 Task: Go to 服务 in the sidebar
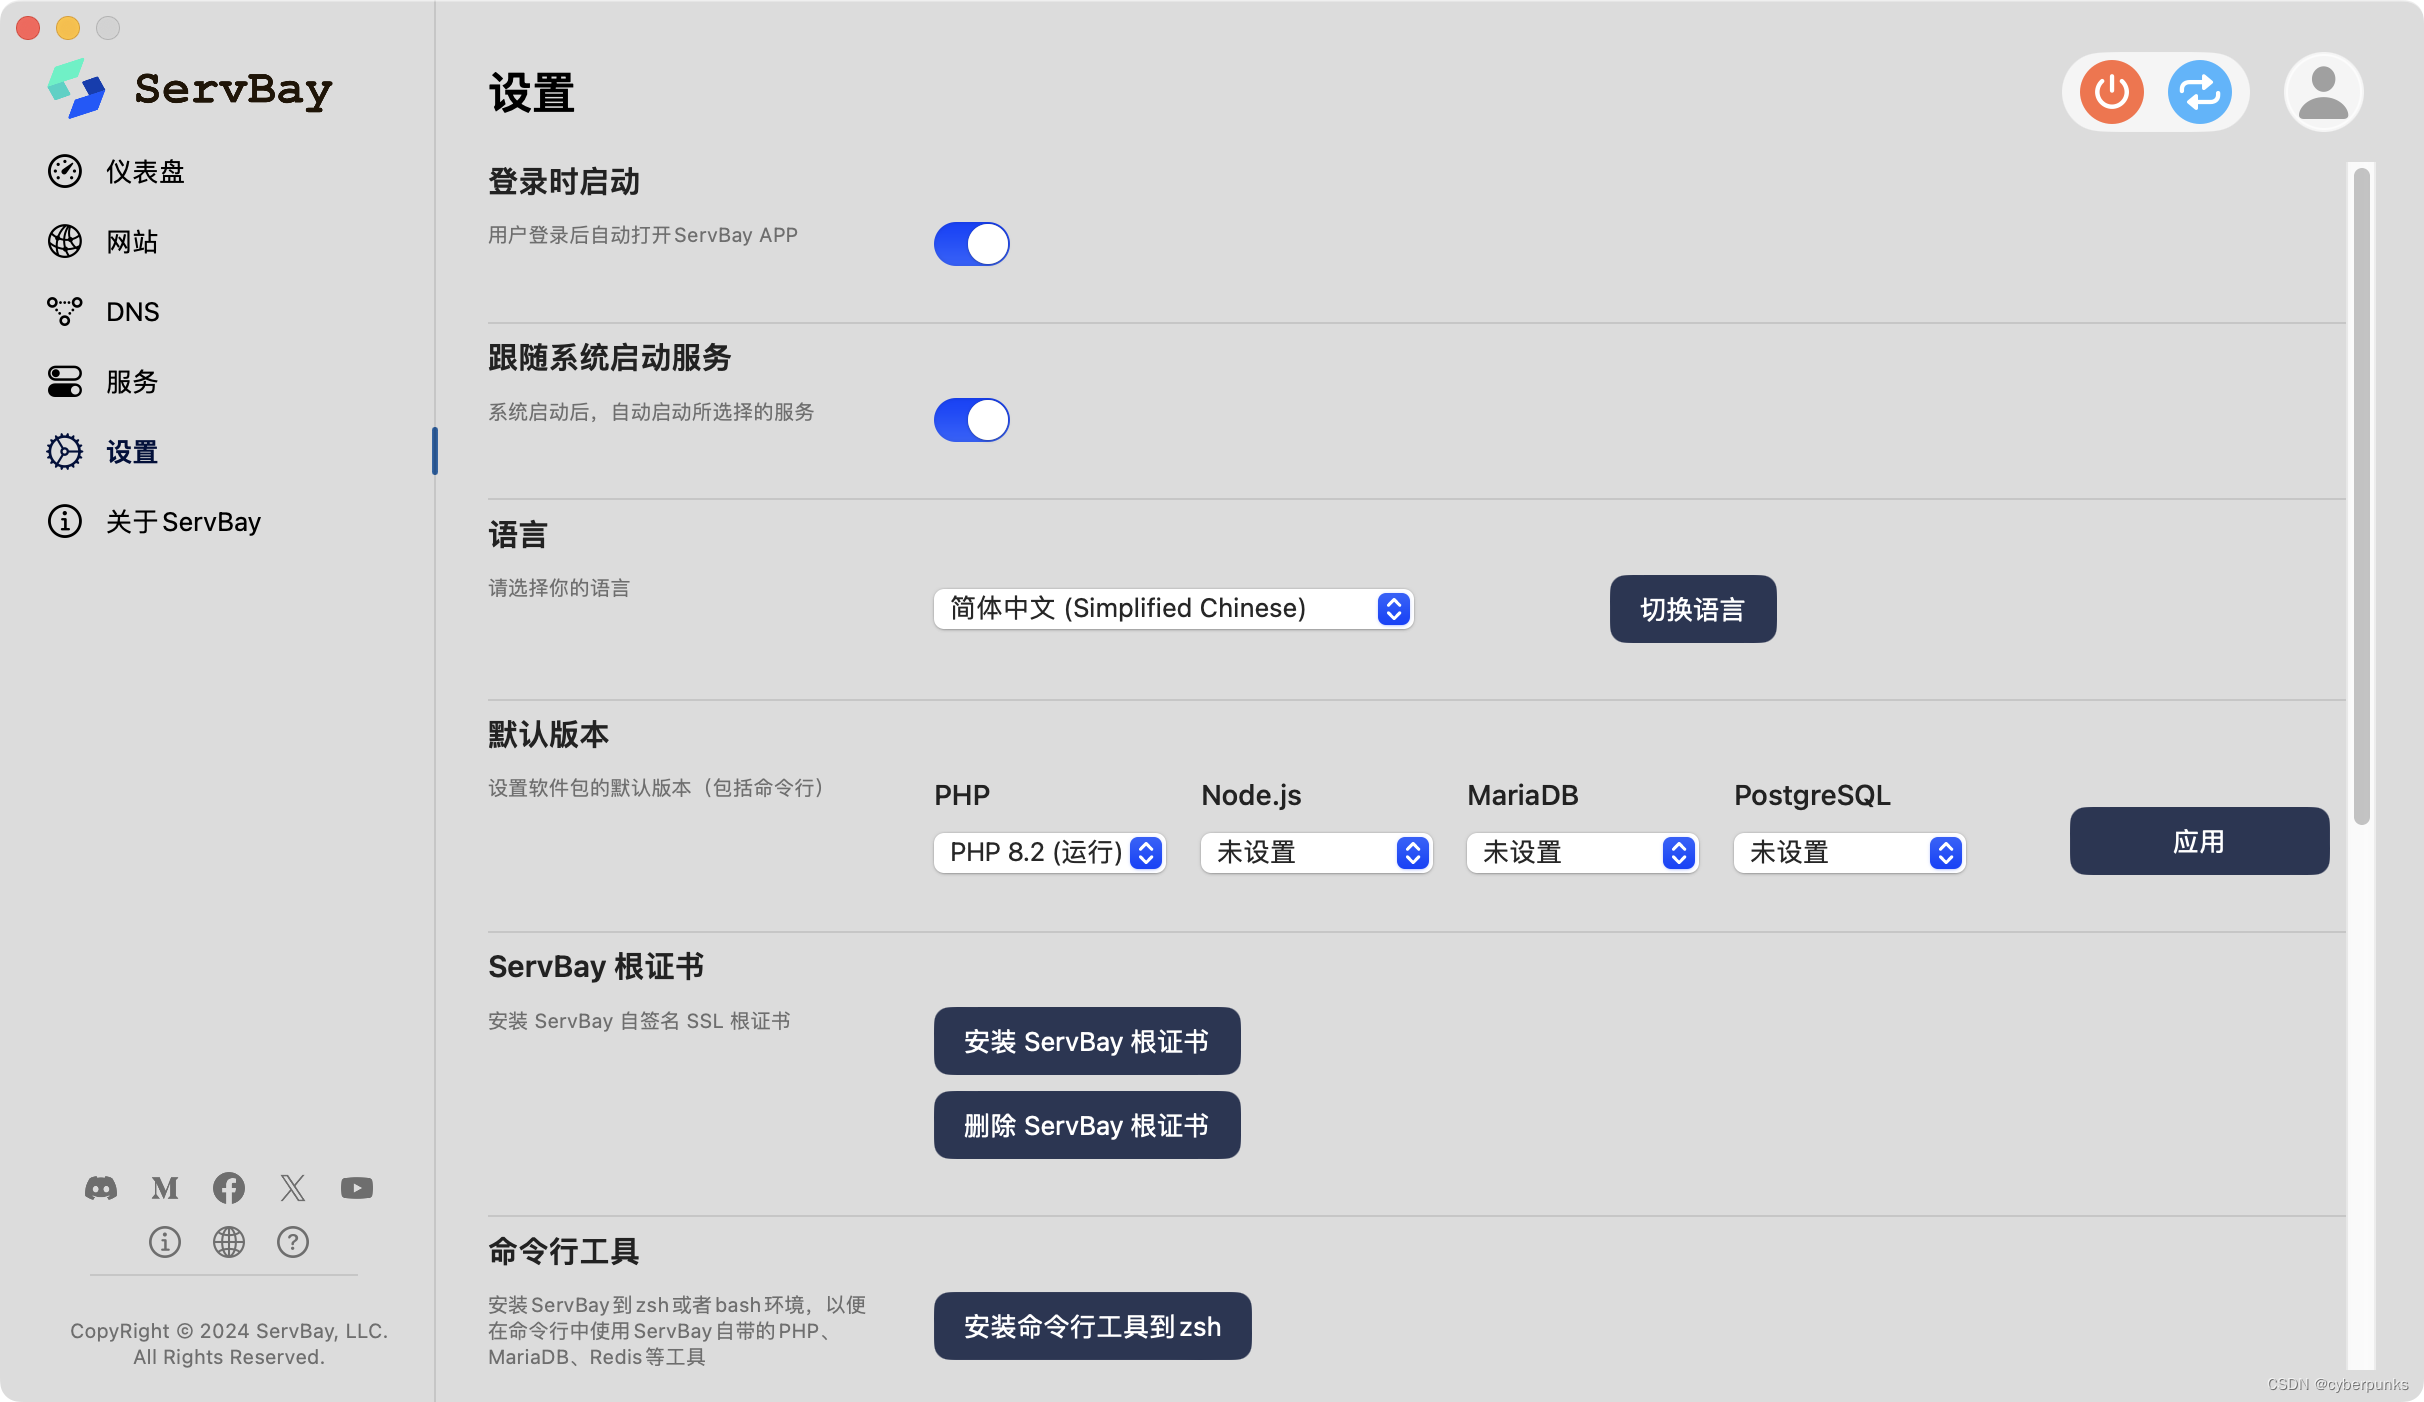(x=132, y=382)
